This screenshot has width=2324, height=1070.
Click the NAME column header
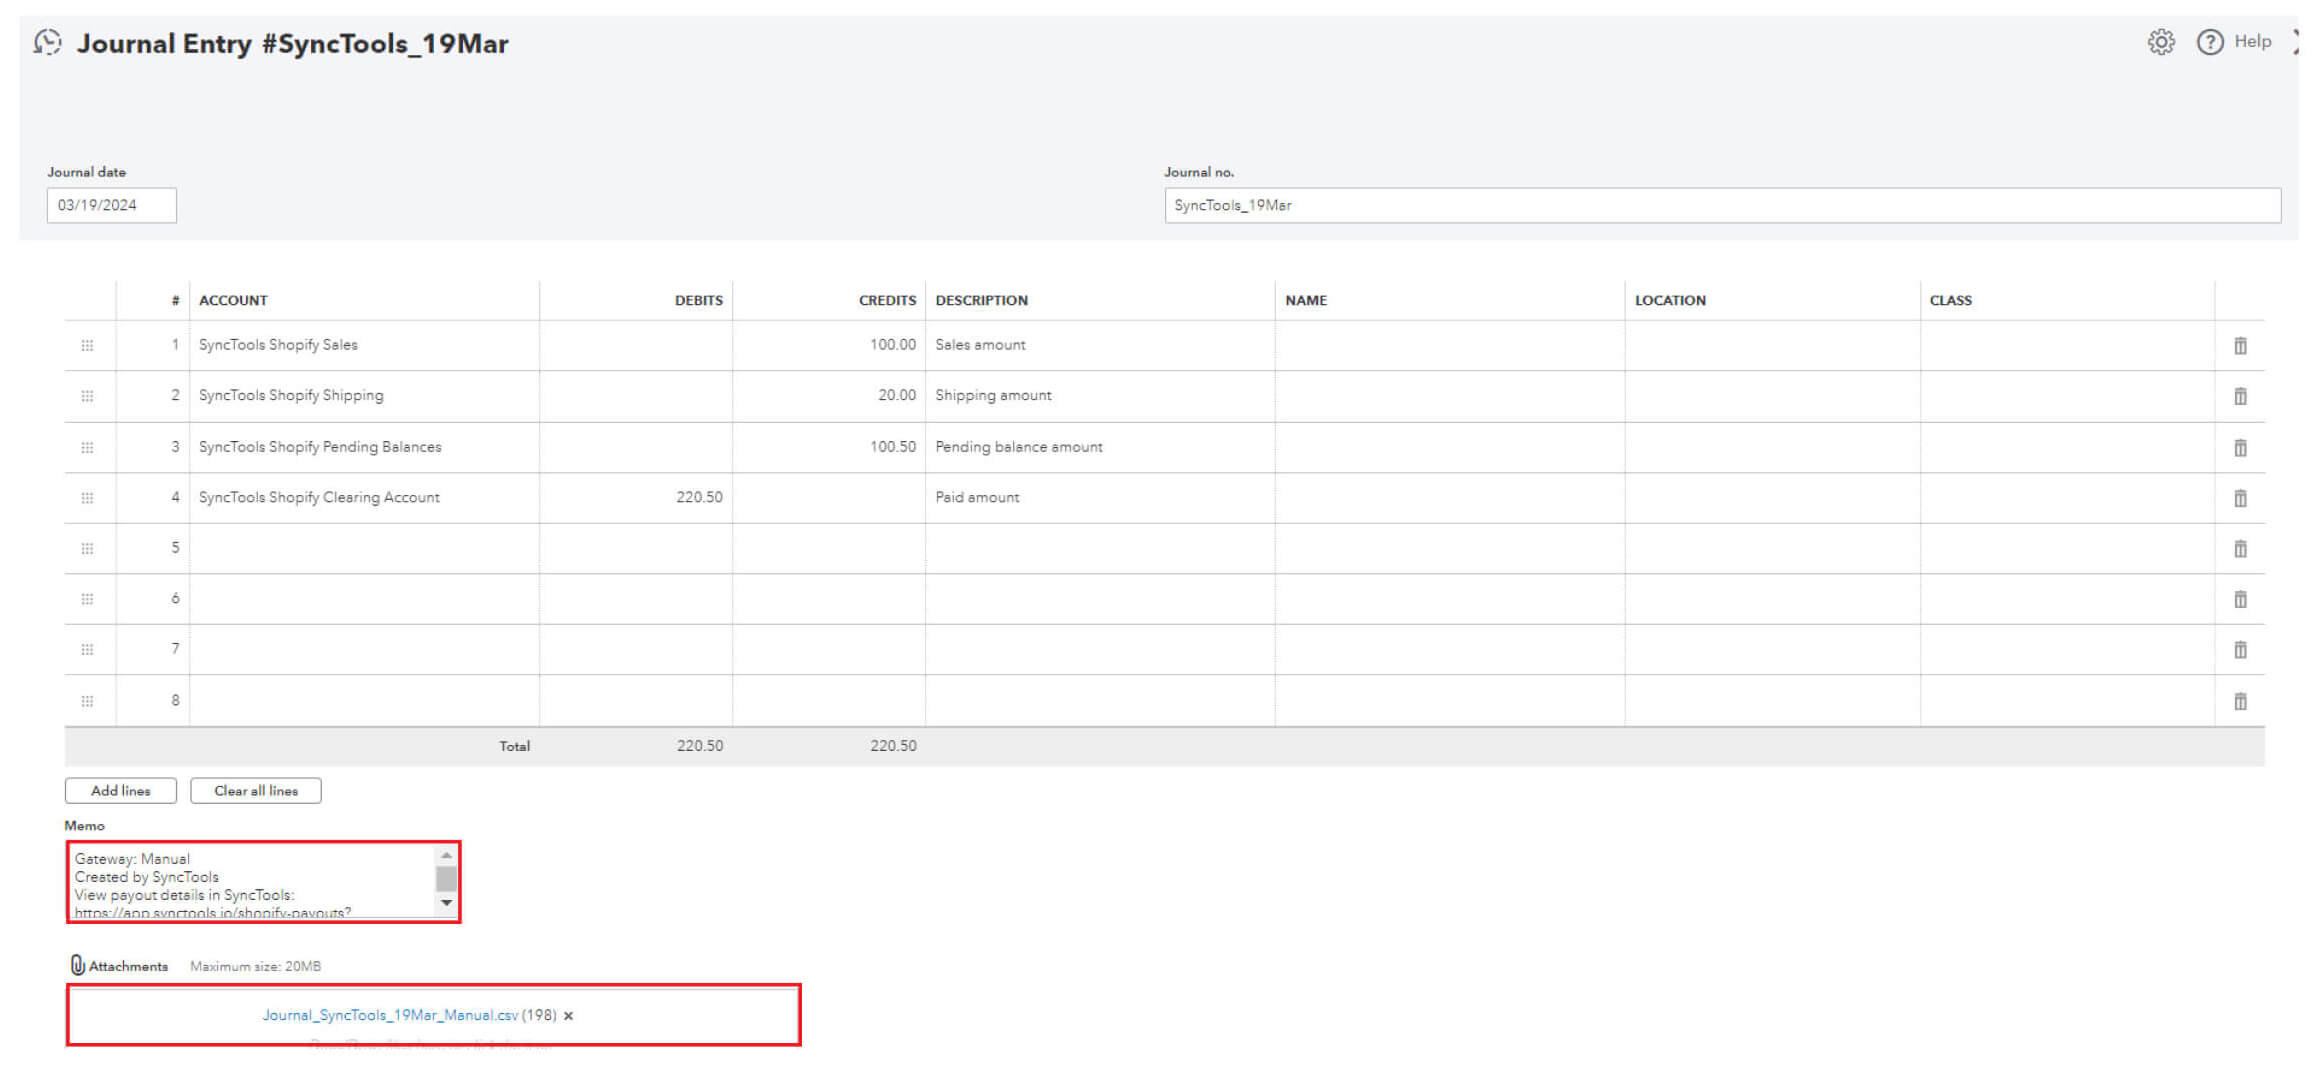coord(1306,300)
